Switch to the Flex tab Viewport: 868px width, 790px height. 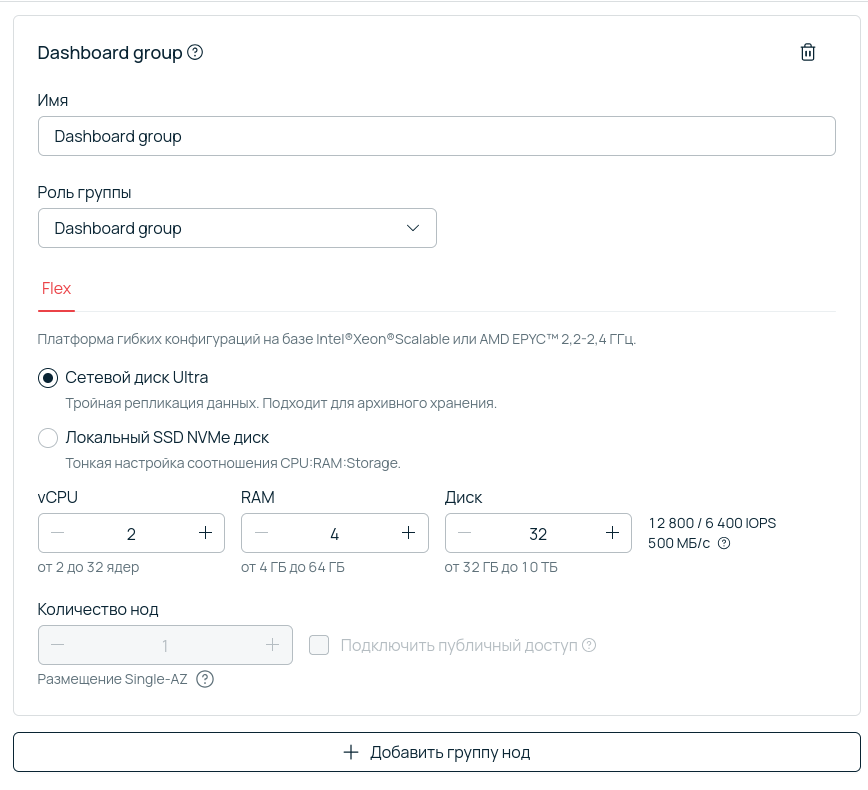[x=56, y=288]
